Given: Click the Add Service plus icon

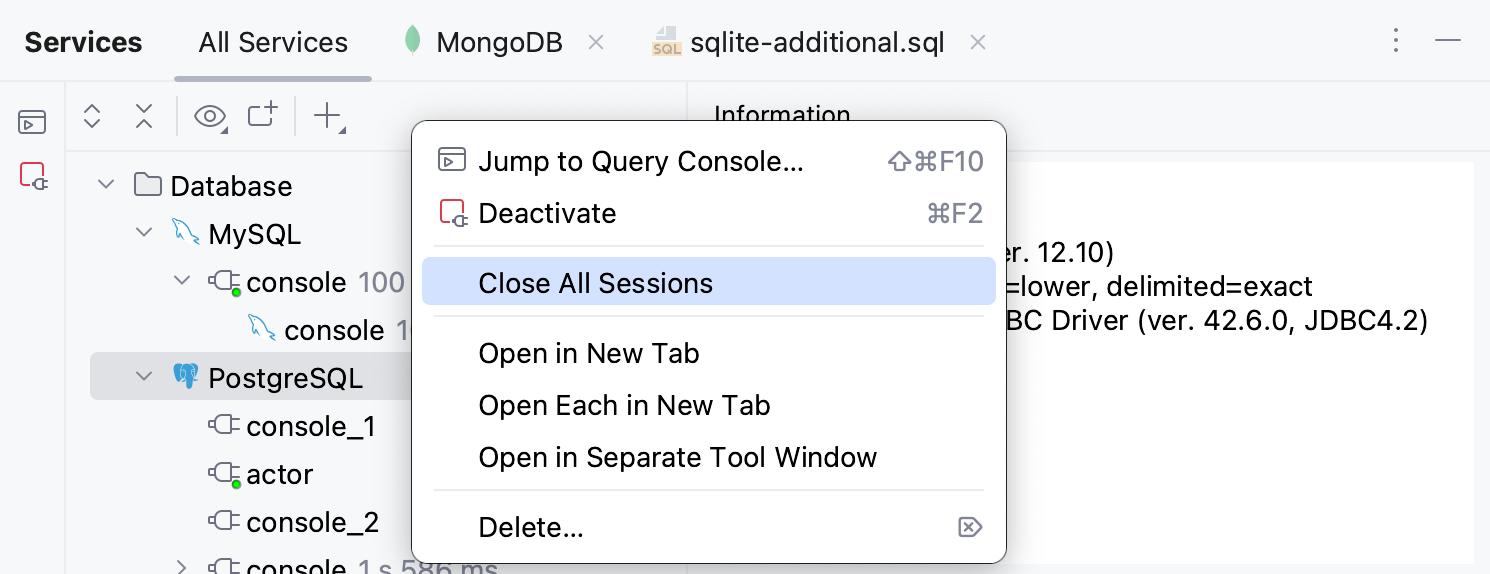Looking at the screenshot, I should [329, 116].
